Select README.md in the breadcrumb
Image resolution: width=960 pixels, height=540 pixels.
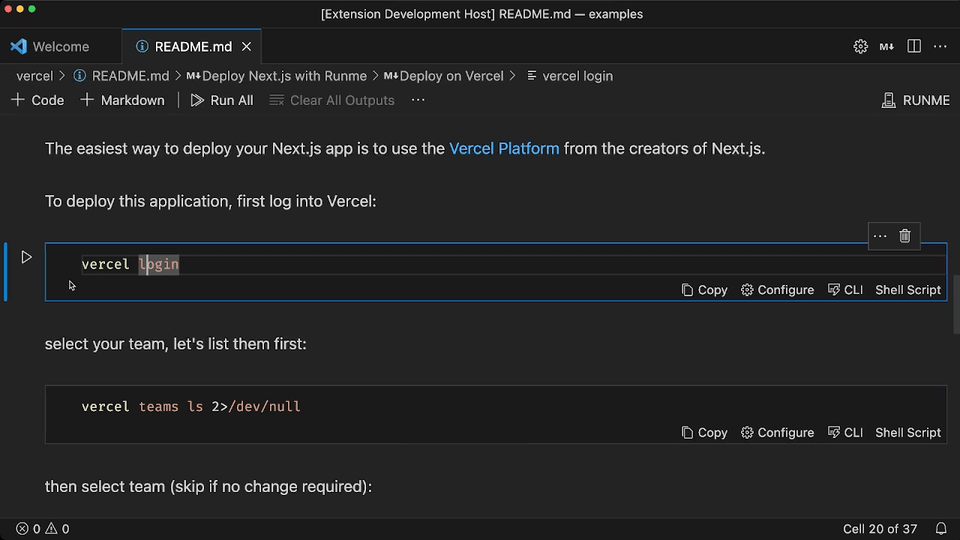122,76
